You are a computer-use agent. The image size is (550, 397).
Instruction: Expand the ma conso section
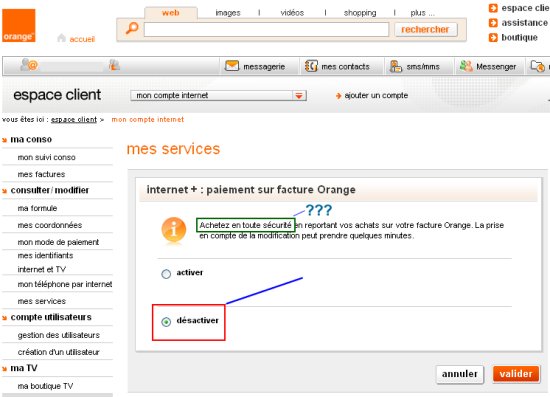point(31,140)
